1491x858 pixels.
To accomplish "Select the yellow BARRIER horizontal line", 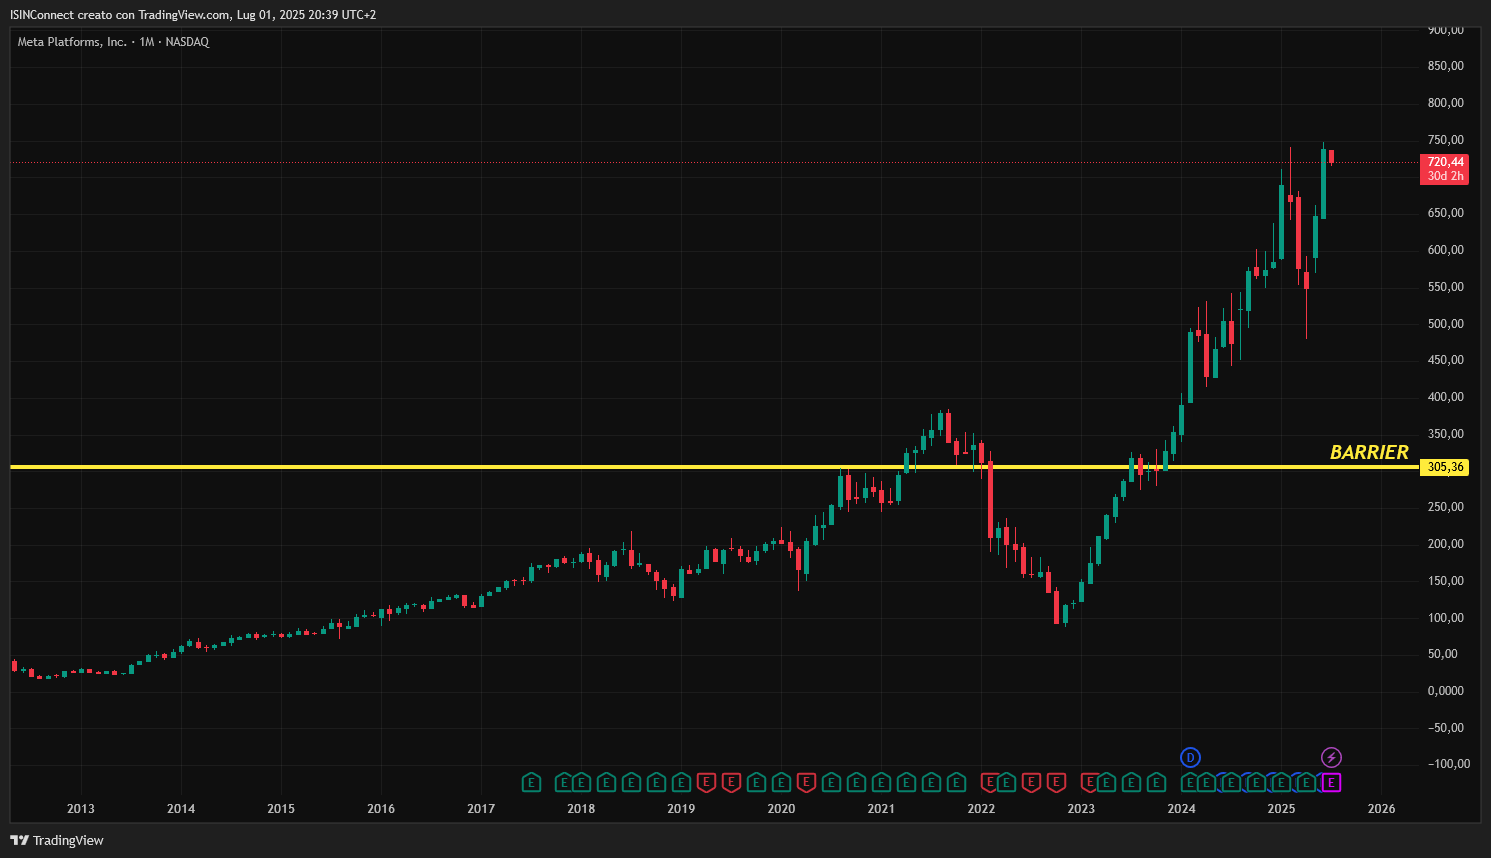I will [x=714, y=467].
